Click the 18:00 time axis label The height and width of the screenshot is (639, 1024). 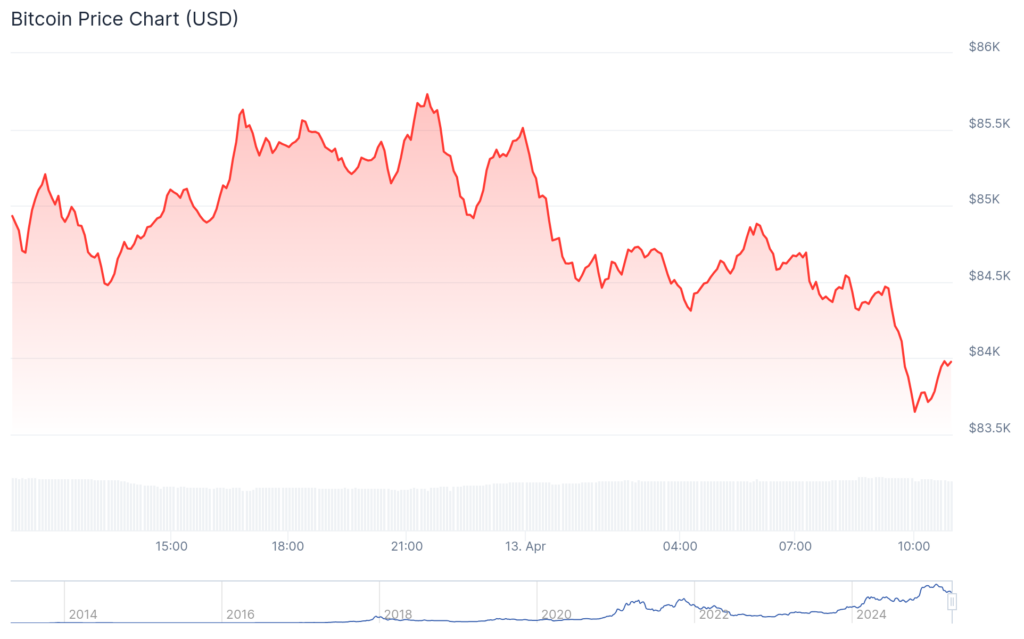(288, 546)
